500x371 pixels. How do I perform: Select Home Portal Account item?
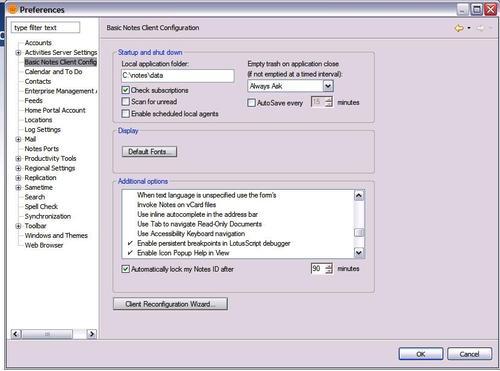tap(55, 110)
